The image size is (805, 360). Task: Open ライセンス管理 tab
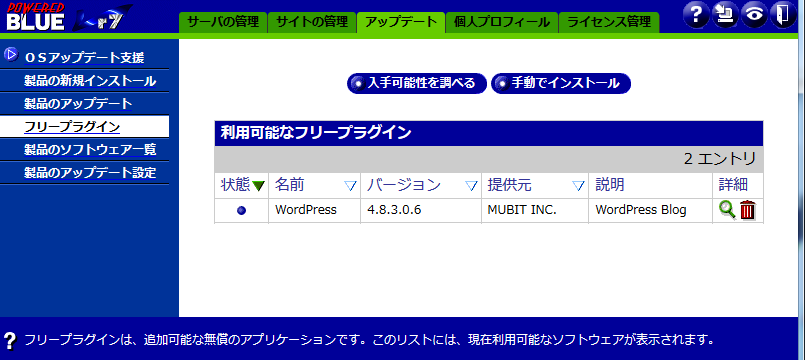click(609, 22)
